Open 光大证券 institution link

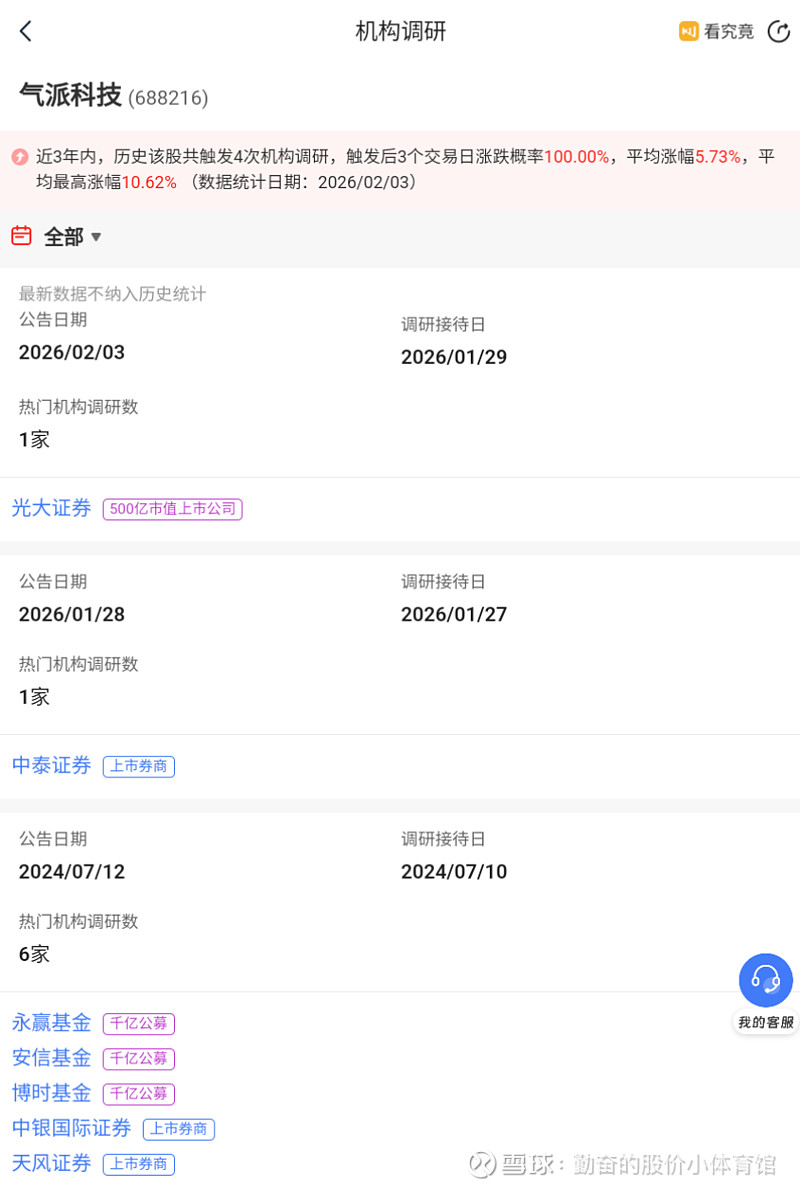point(52,508)
